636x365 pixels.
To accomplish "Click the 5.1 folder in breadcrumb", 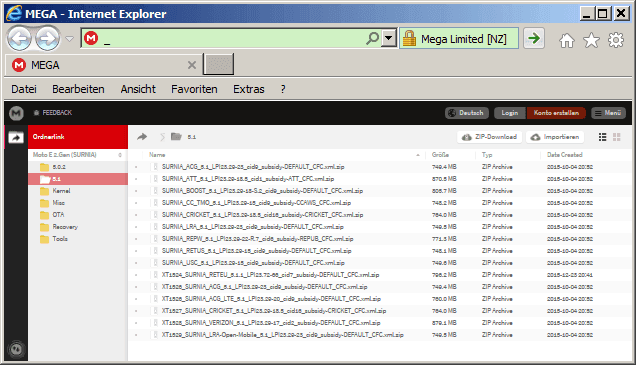I will pos(183,137).
